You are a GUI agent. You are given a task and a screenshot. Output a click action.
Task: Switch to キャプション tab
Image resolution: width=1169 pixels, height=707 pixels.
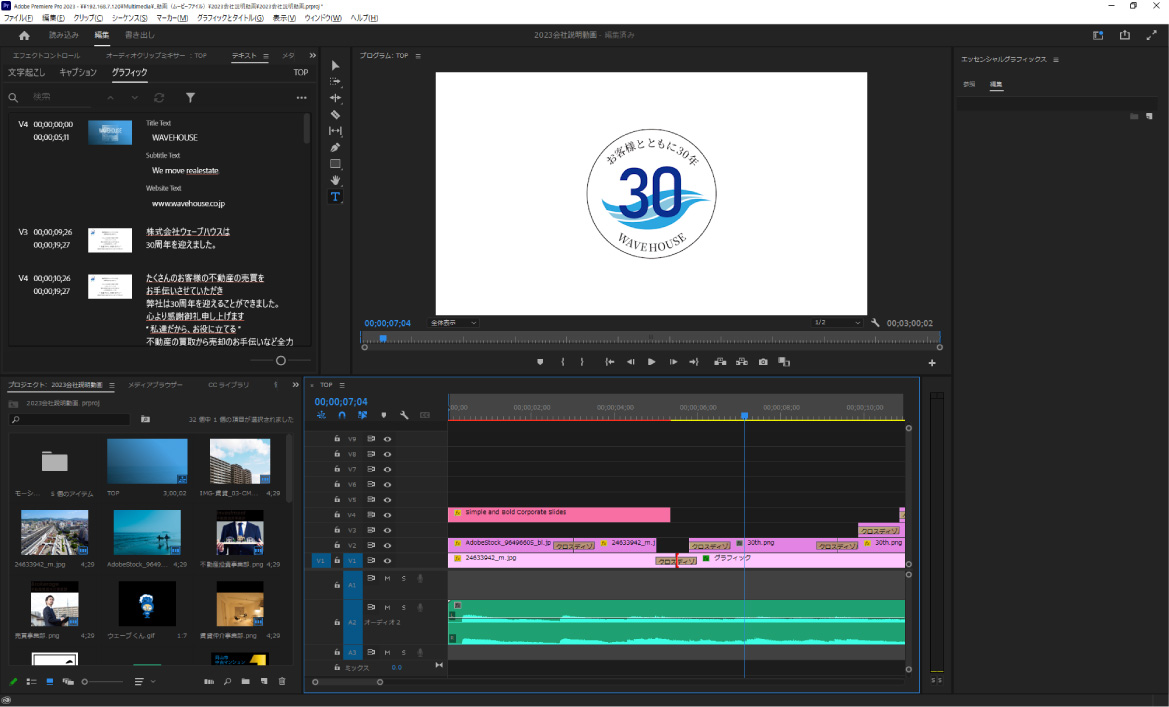pos(78,72)
